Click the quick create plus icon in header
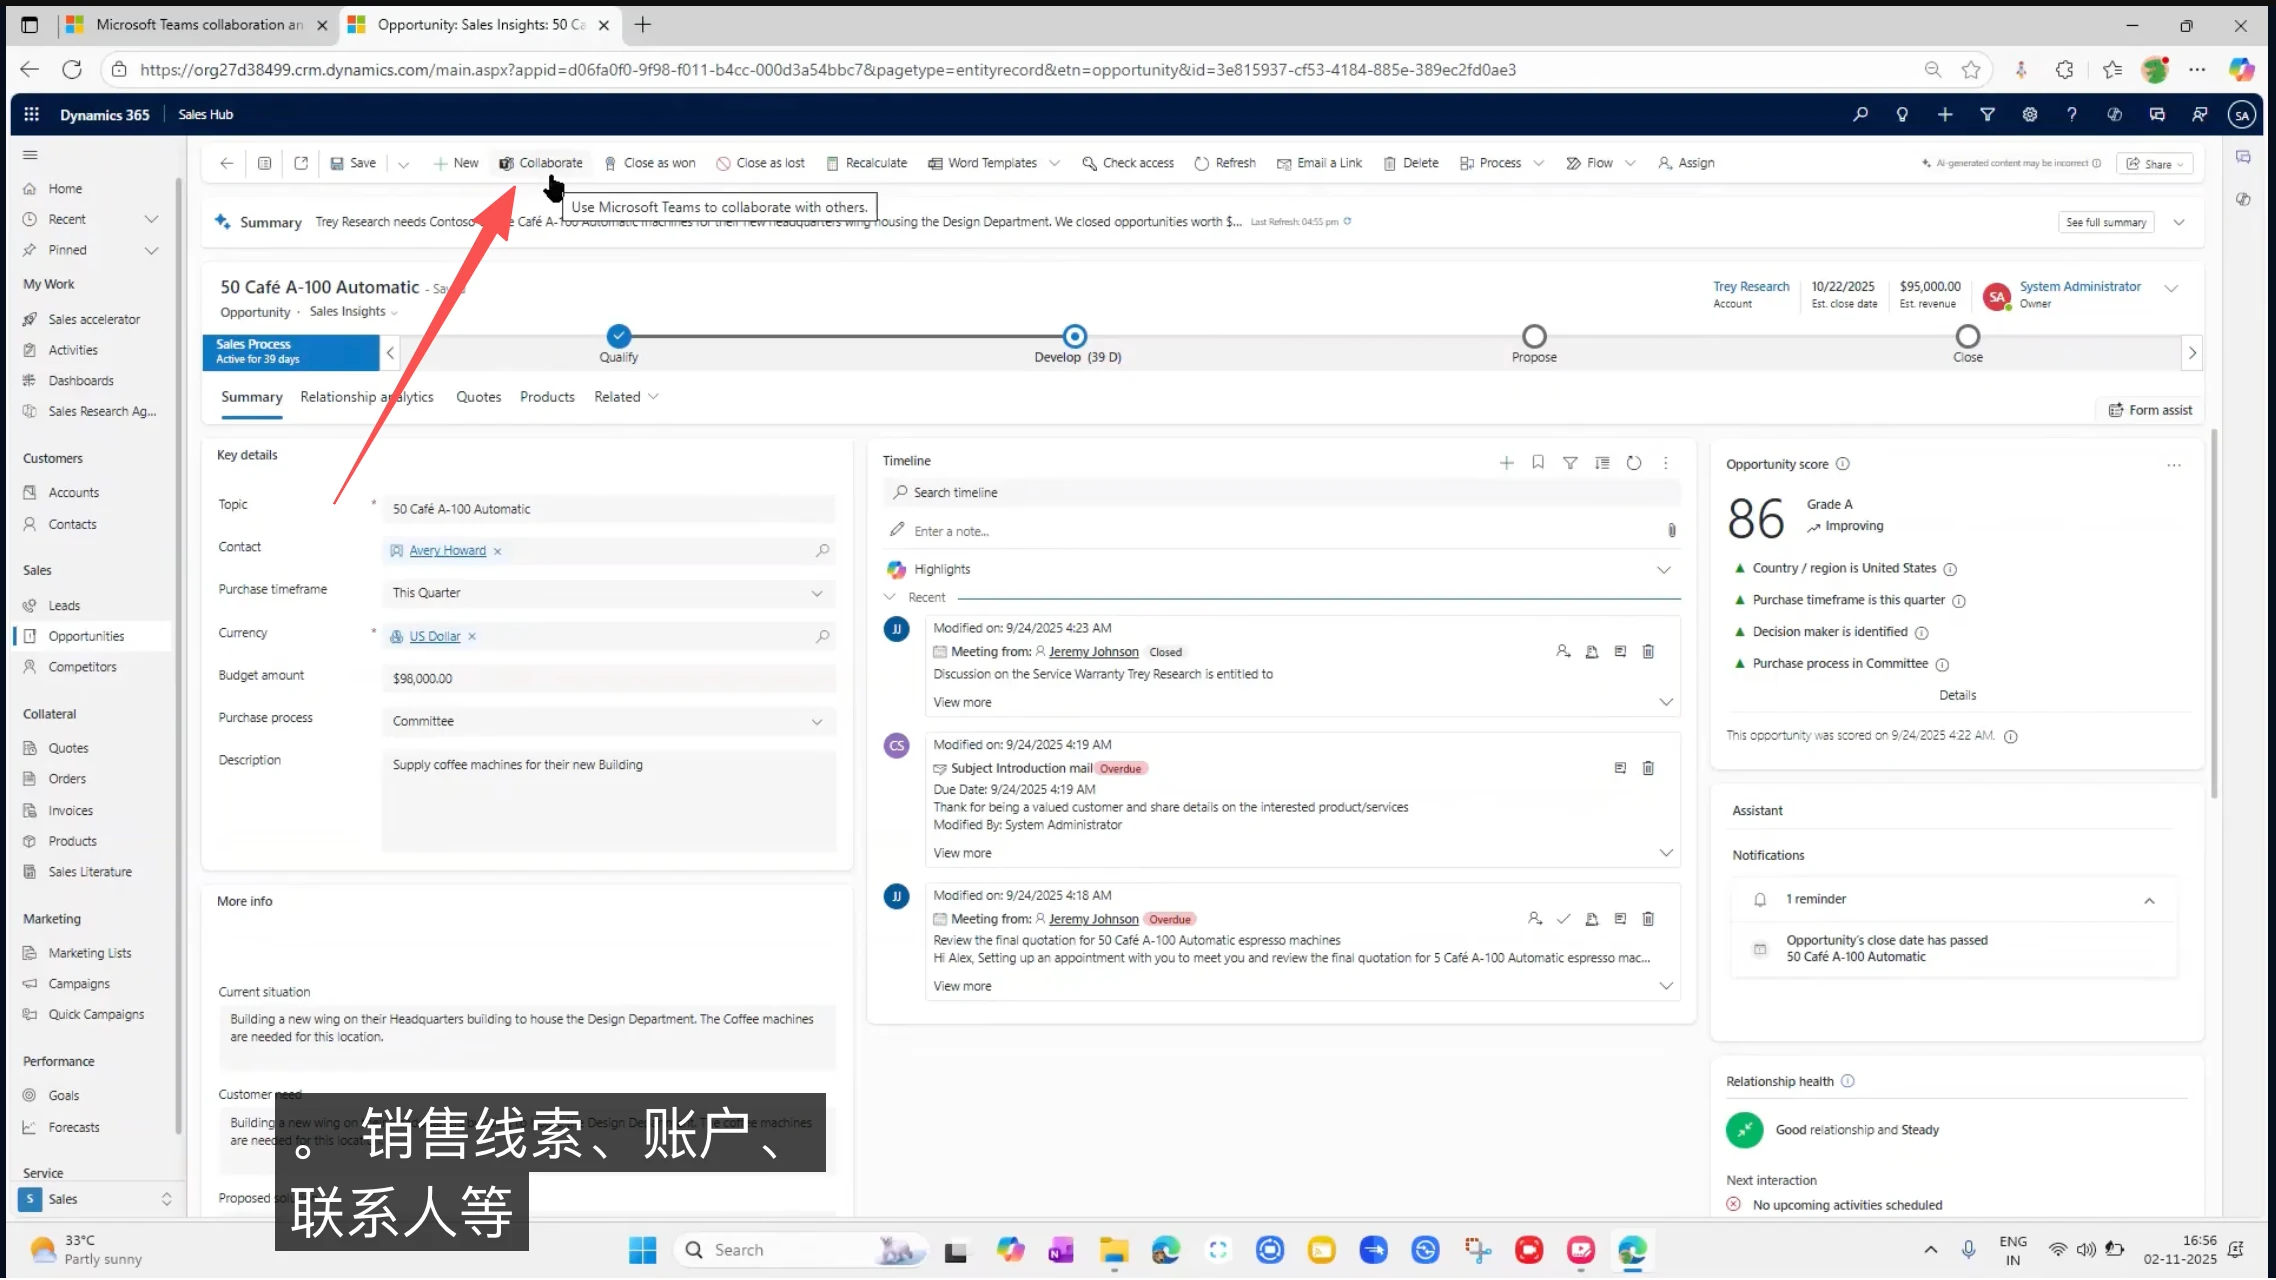2276x1280 pixels. (1945, 114)
